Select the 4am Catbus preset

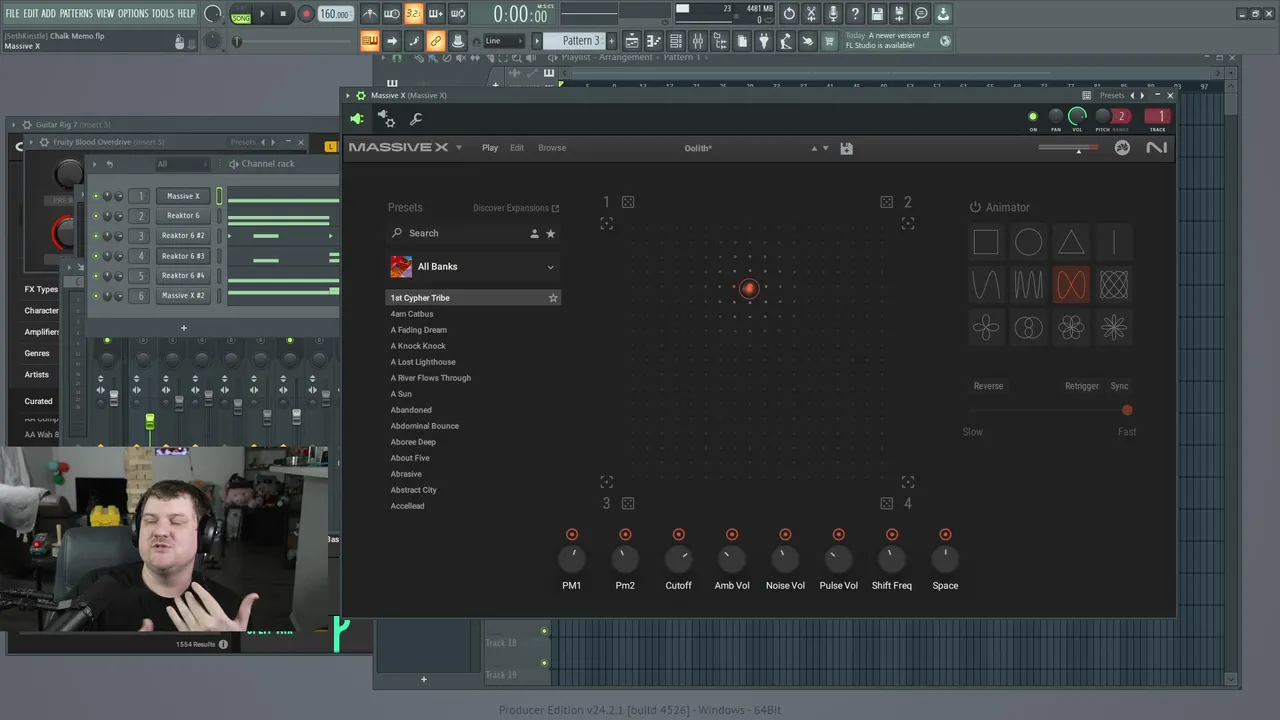pyautogui.click(x=412, y=314)
